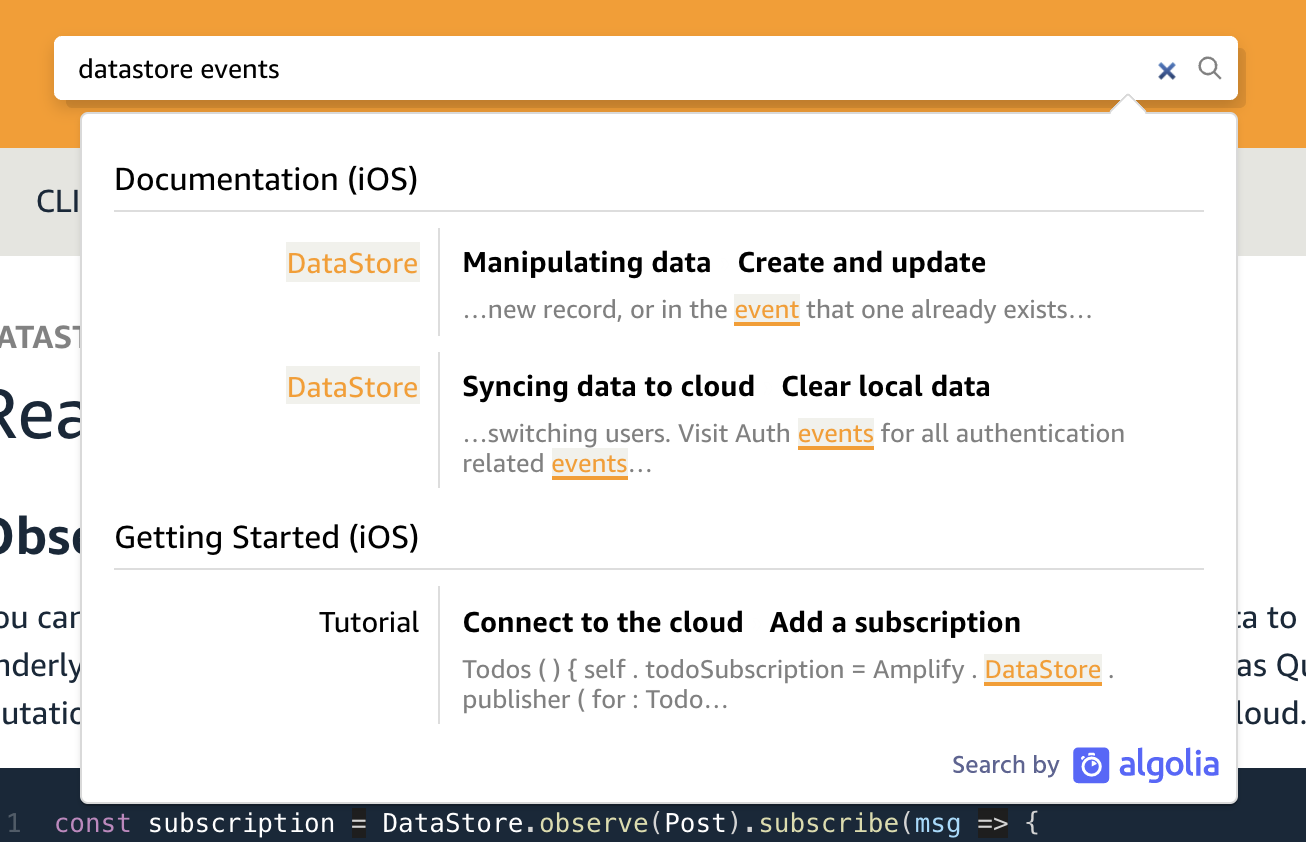This screenshot has height=842, width=1306.
Task: Switch to the CLI tab
Action: point(55,202)
